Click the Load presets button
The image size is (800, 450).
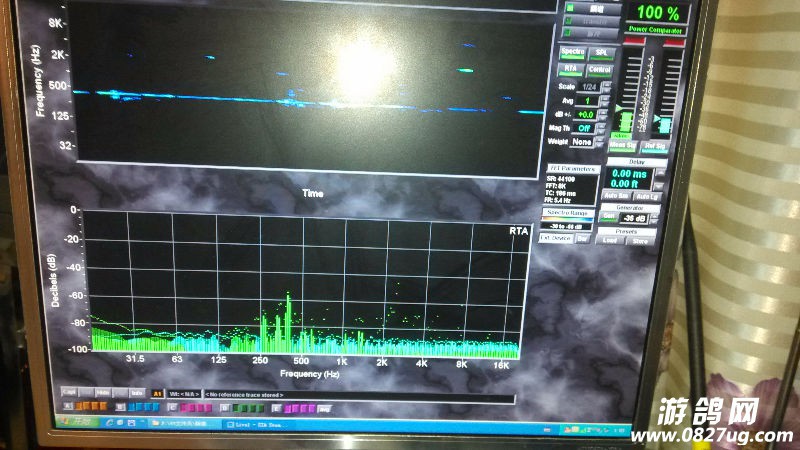pyautogui.click(x=612, y=240)
